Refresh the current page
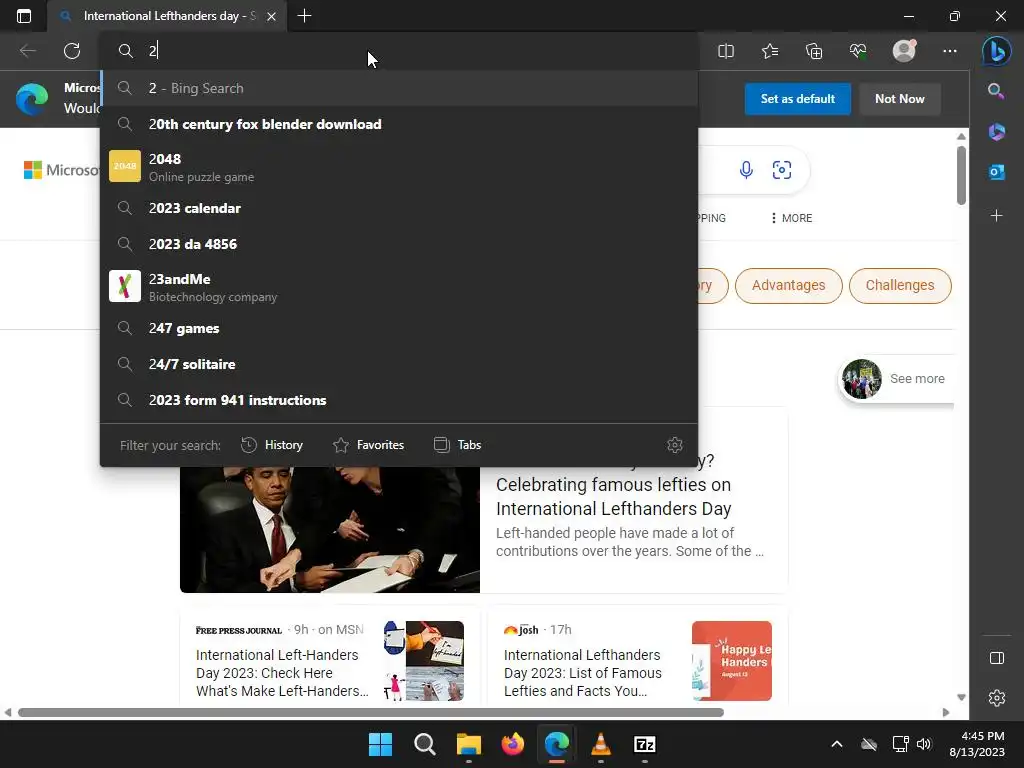1024x768 pixels. (x=72, y=51)
